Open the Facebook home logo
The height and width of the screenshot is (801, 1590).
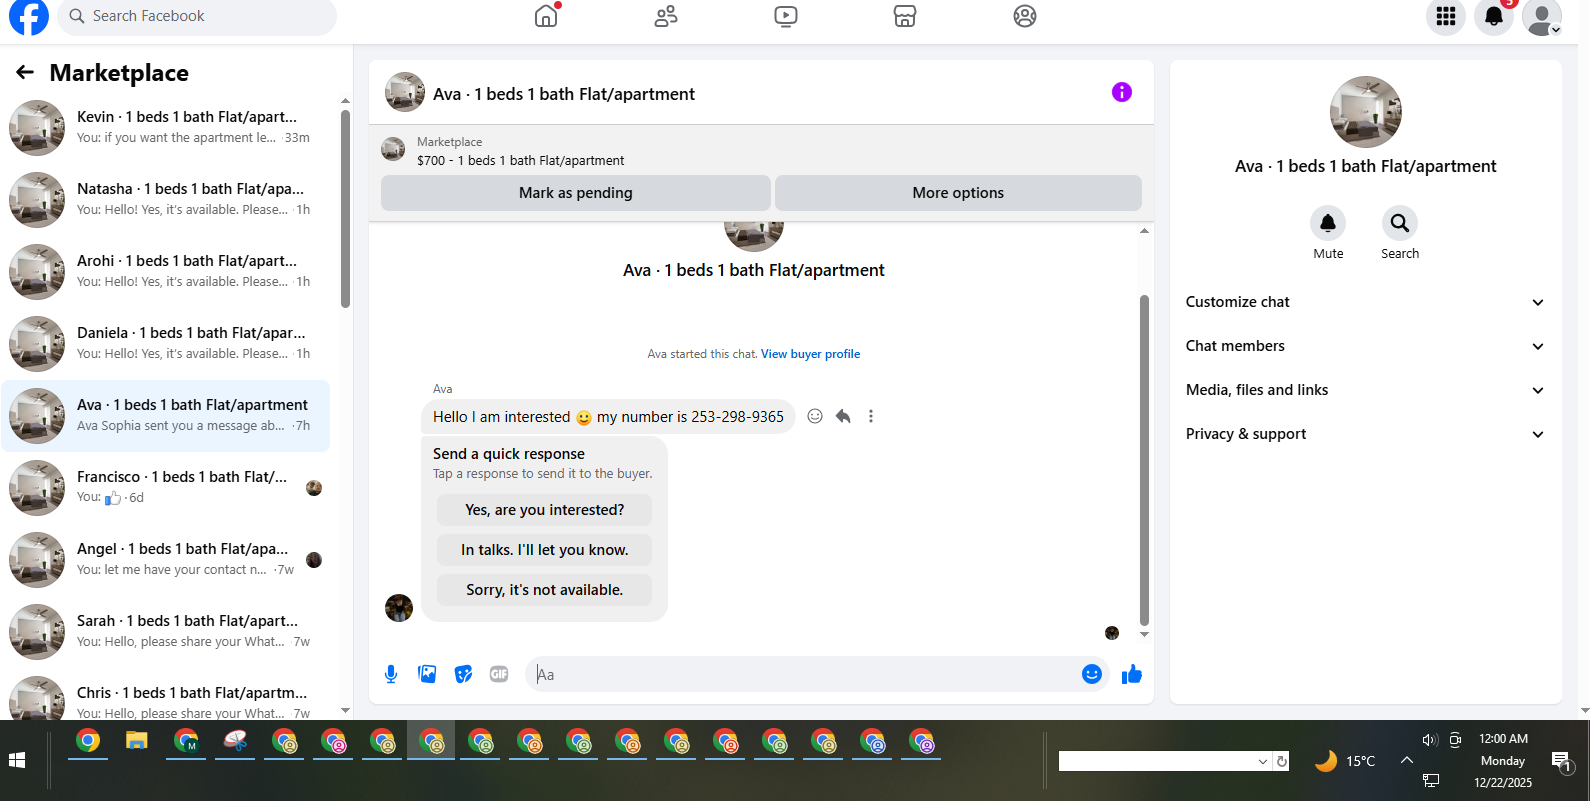pyautogui.click(x=28, y=16)
